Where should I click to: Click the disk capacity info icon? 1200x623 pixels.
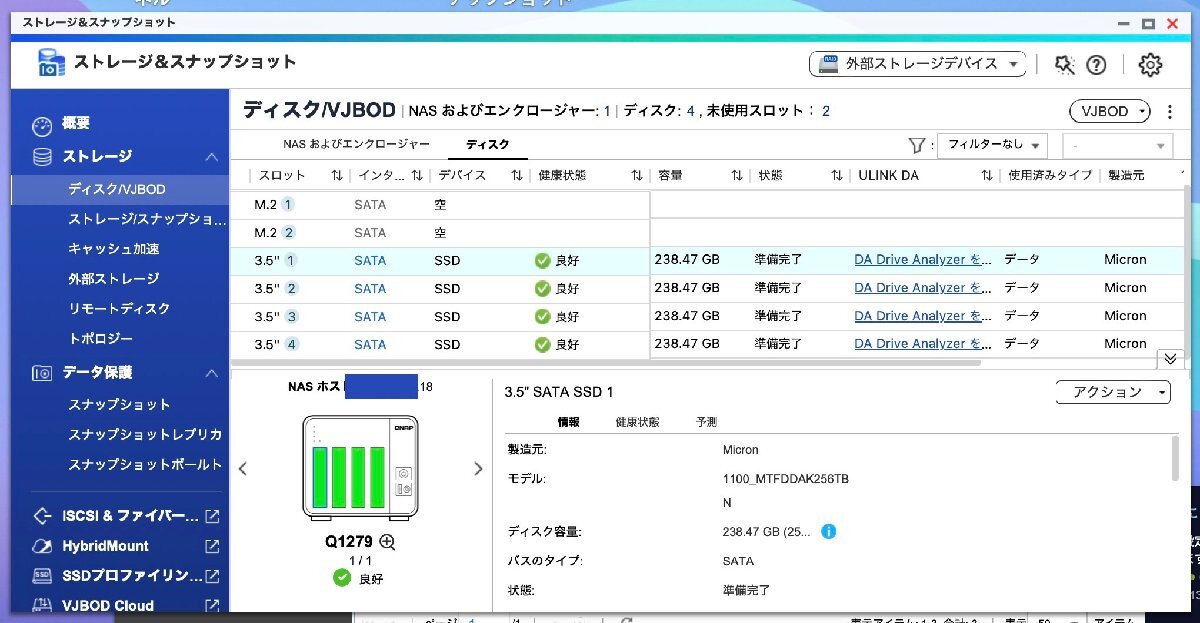(828, 531)
